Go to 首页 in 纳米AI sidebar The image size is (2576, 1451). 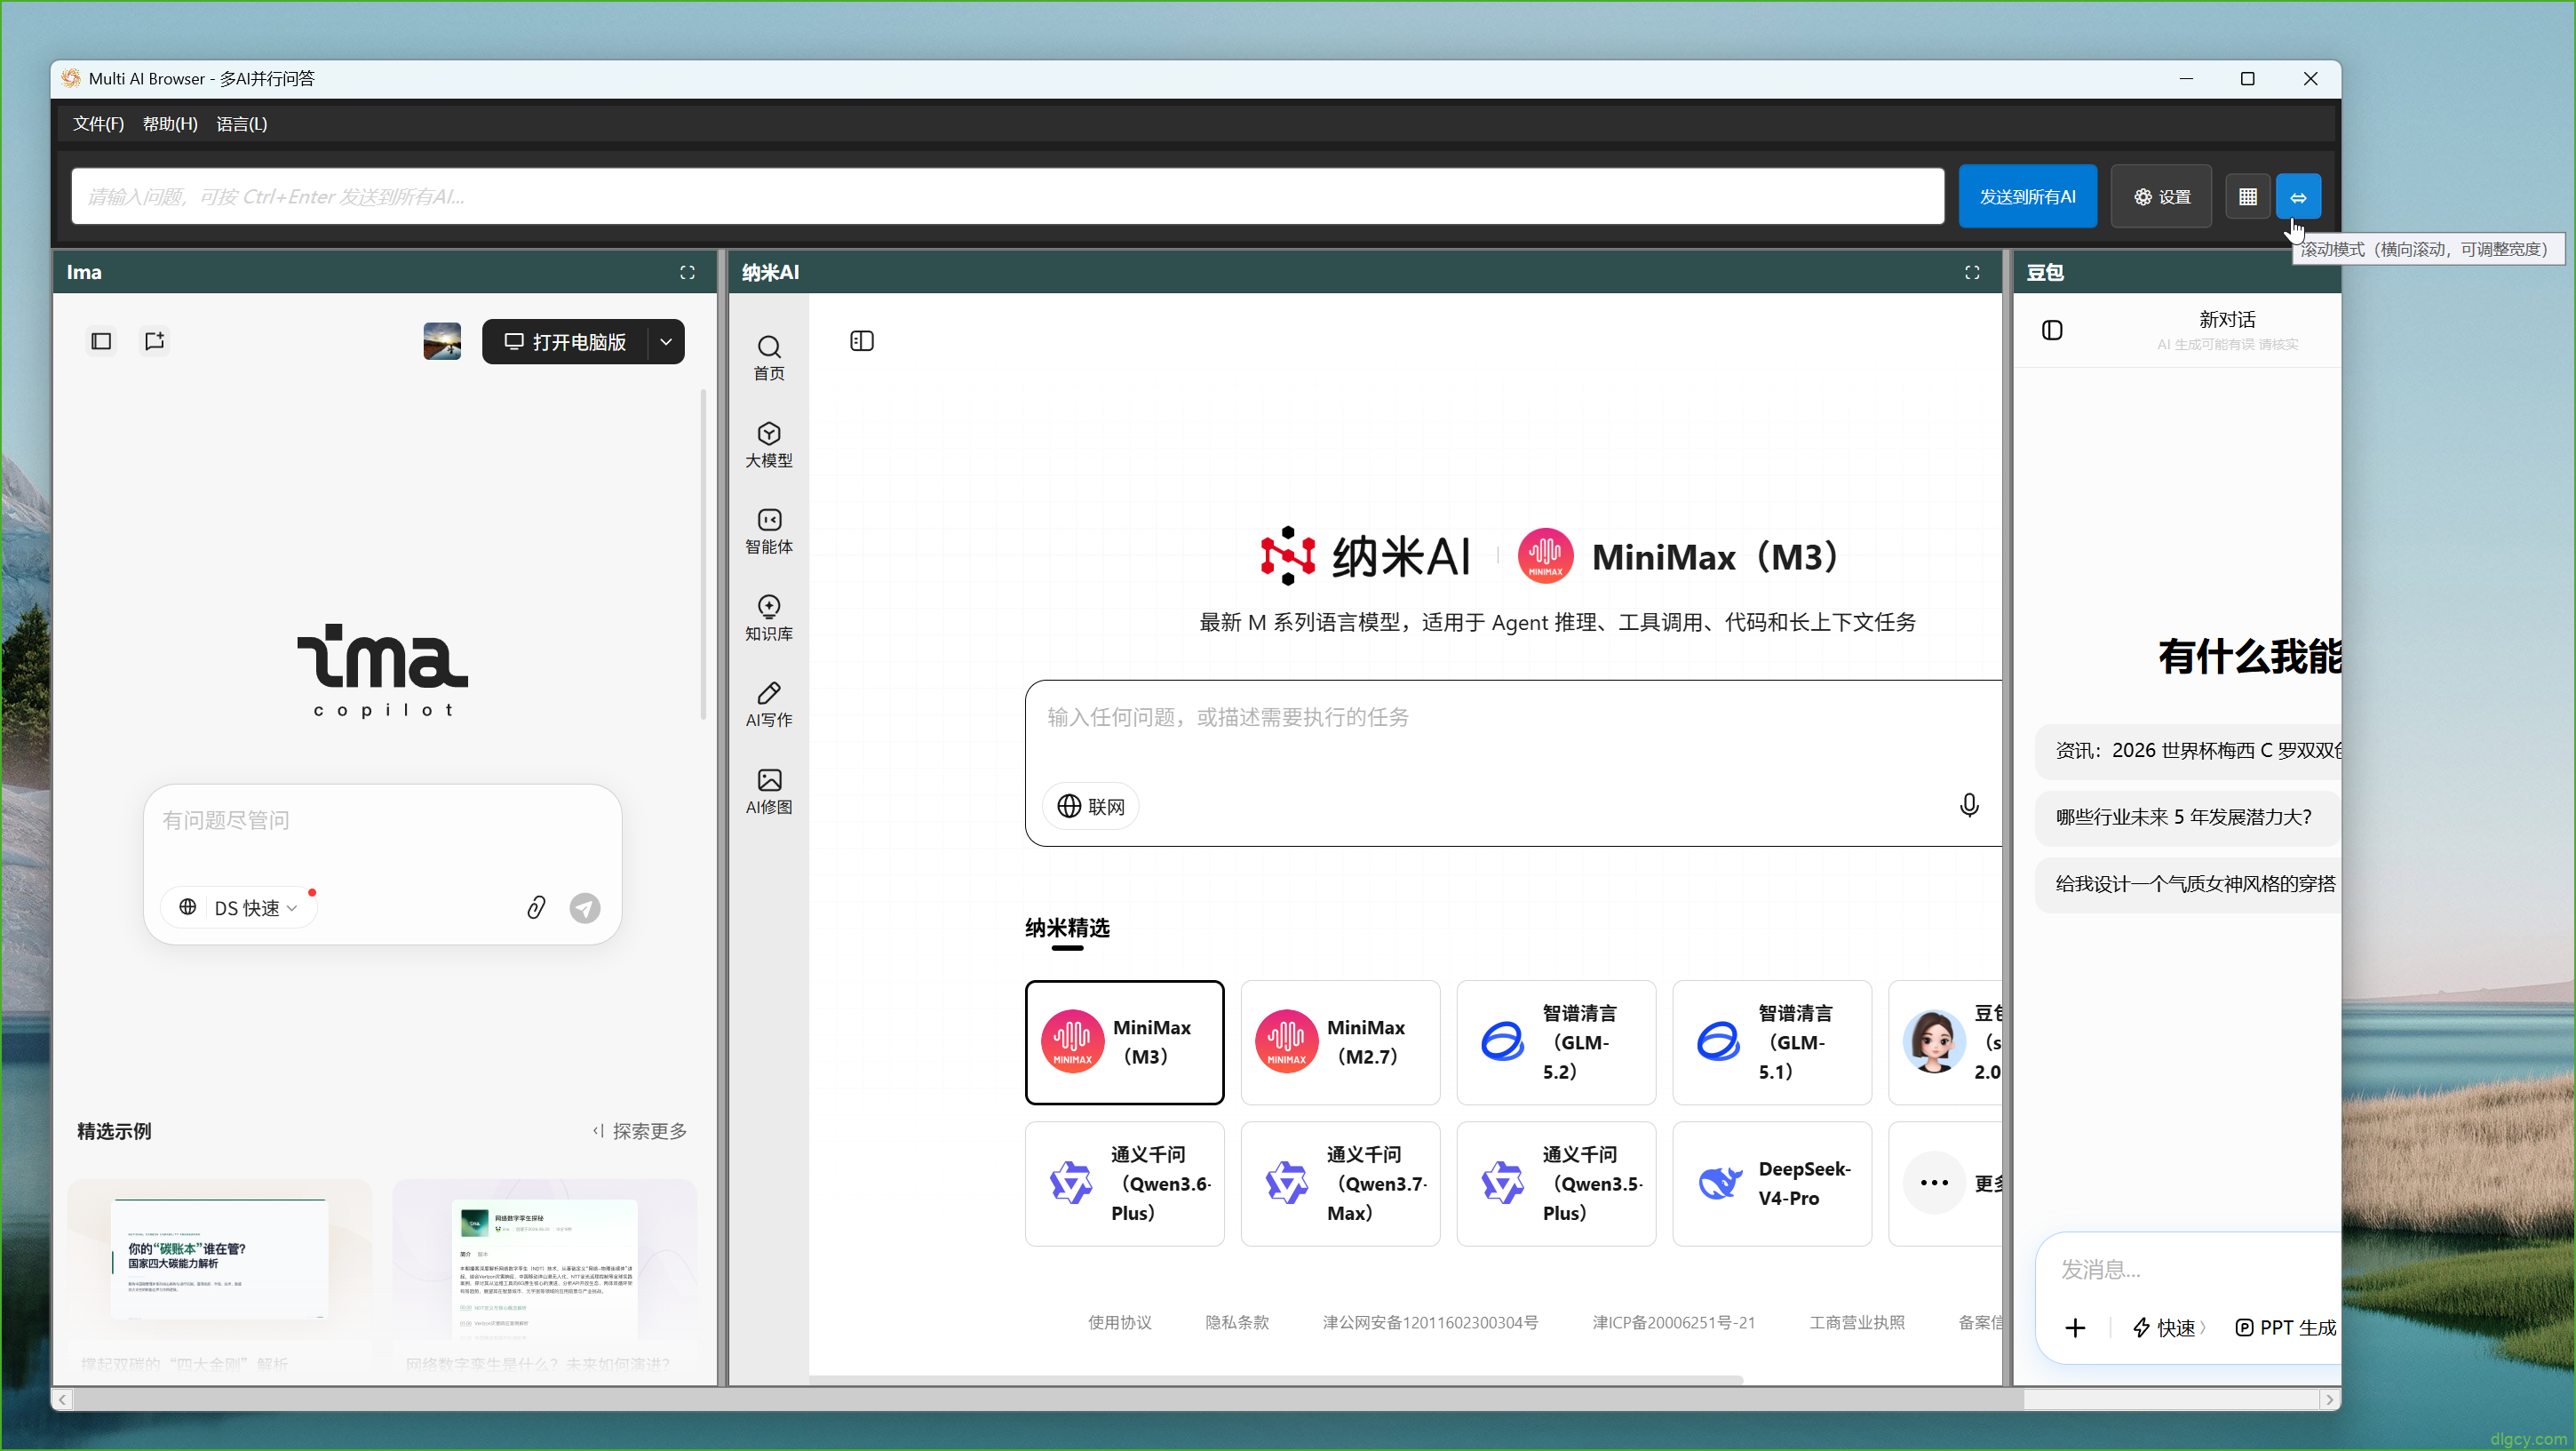768,358
